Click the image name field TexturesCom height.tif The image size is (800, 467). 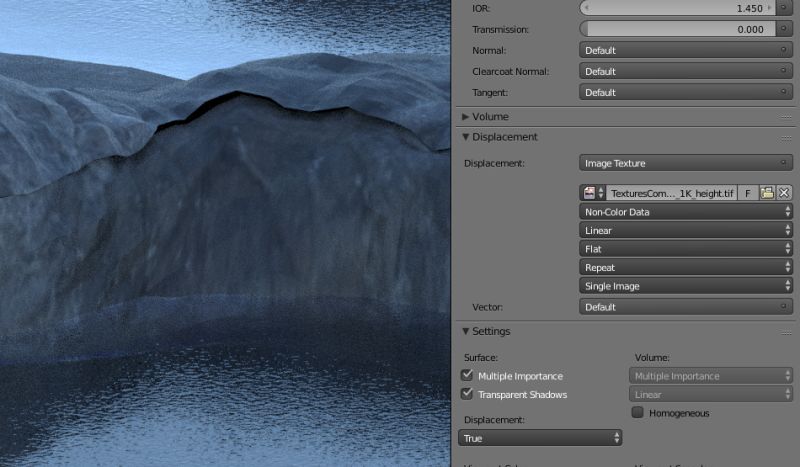(671, 193)
